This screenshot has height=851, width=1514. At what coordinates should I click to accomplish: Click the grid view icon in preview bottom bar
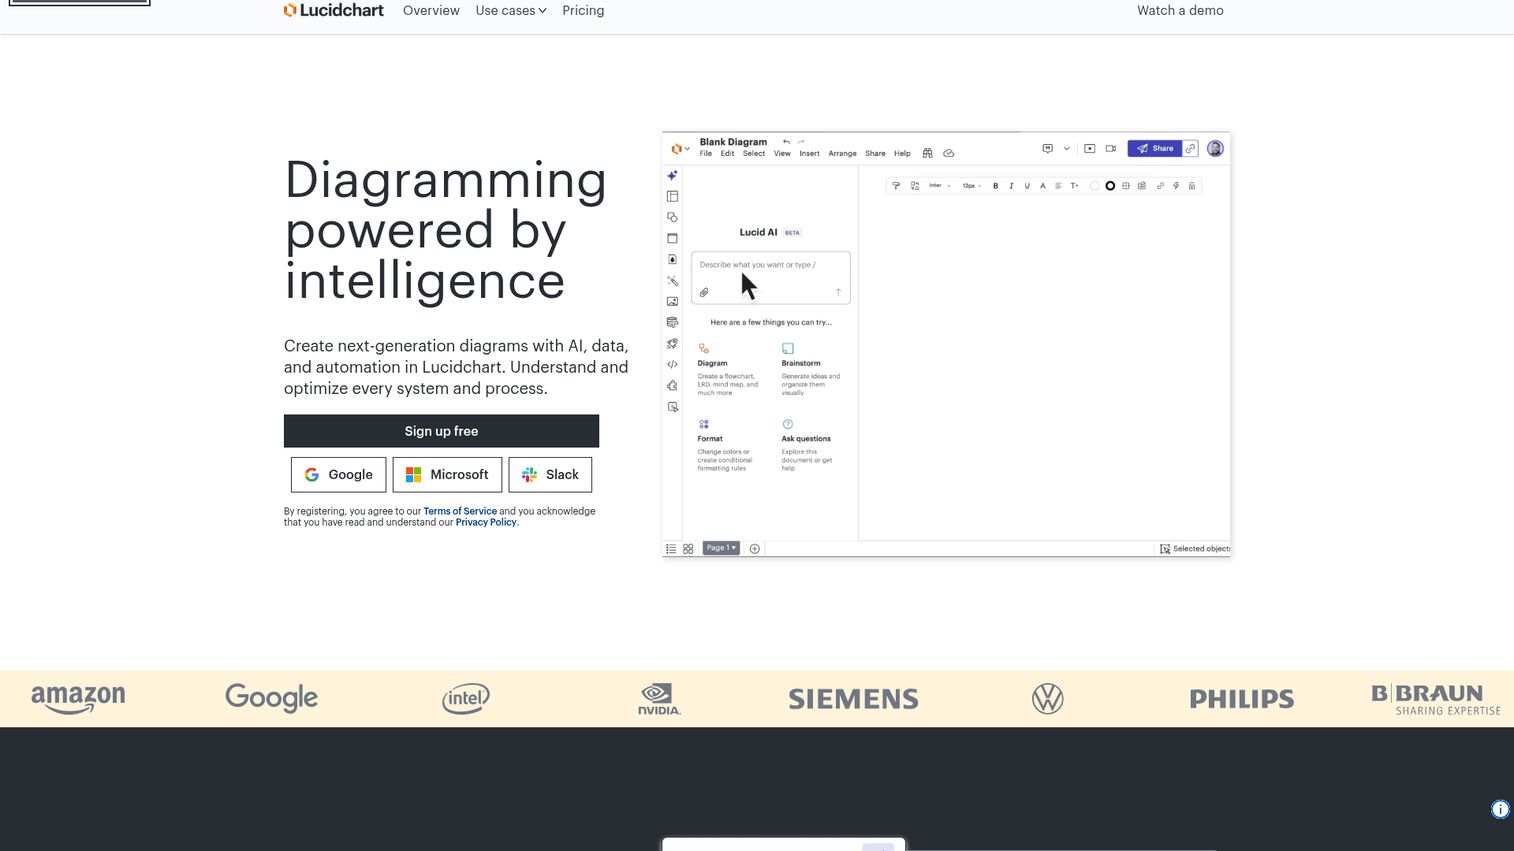688,549
